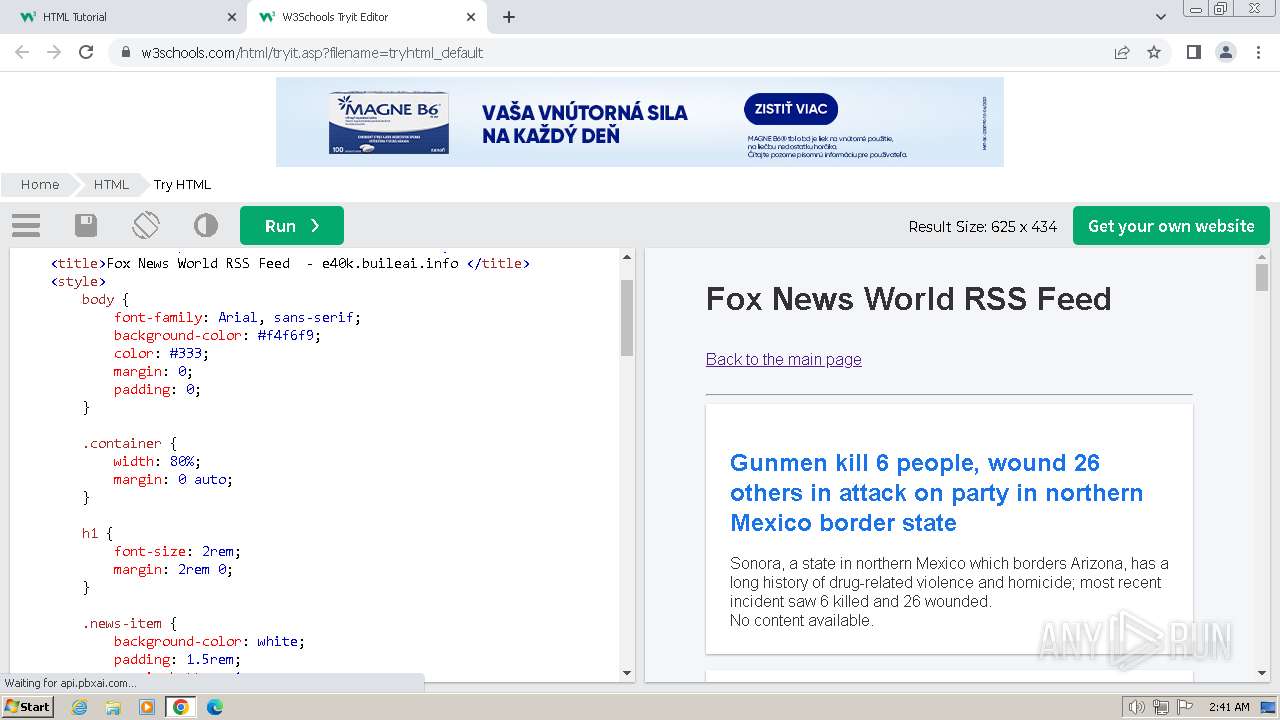
Task: Click the volume speaker tray icon
Action: pos(1136,707)
